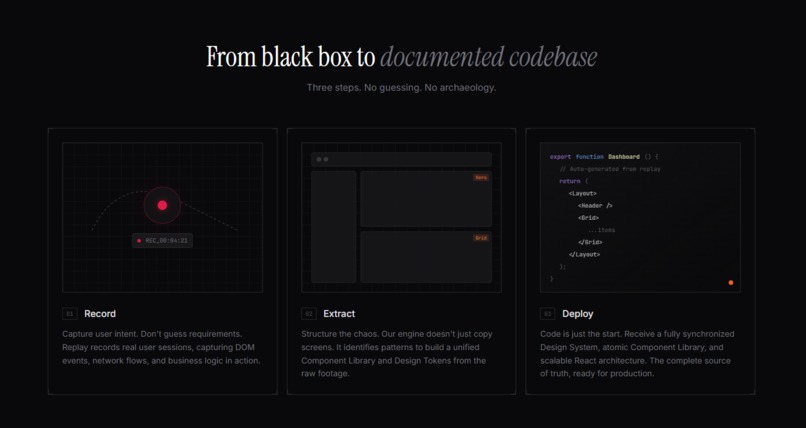806x428 pixels.
Task: Click the 'return (' code line
Action: (x=574, y=181)
